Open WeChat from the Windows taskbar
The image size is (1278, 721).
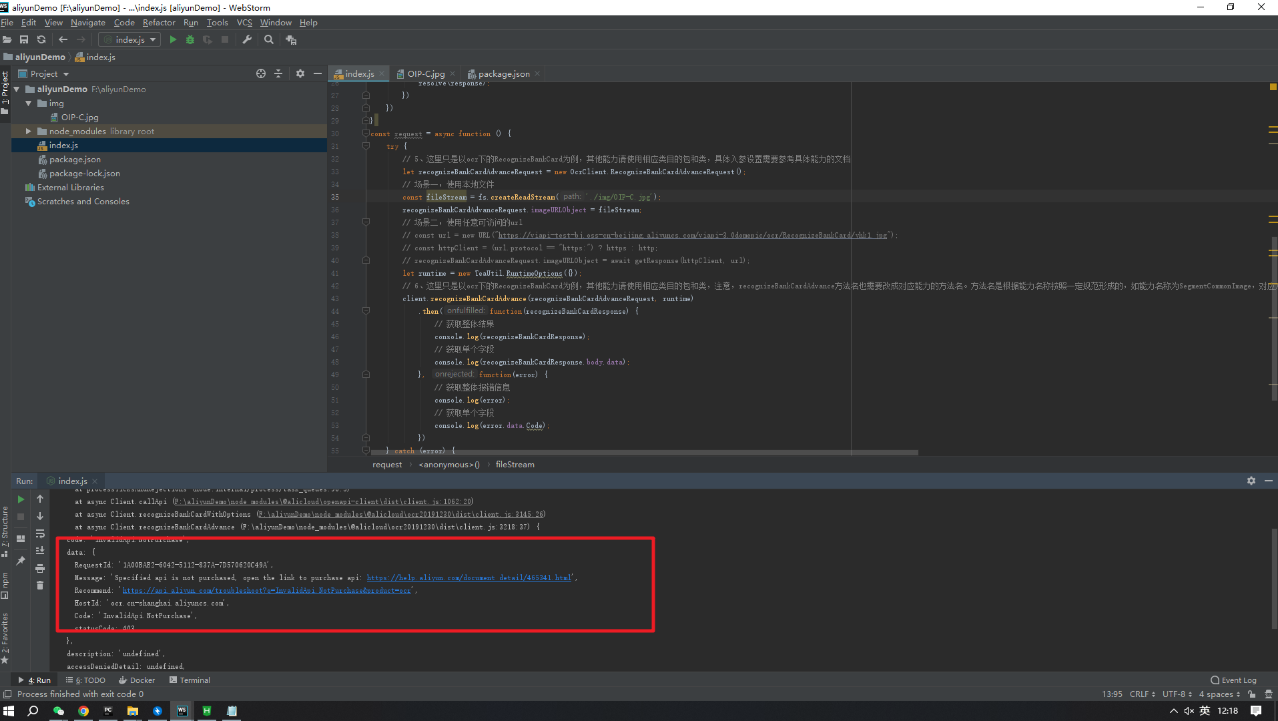58,711
